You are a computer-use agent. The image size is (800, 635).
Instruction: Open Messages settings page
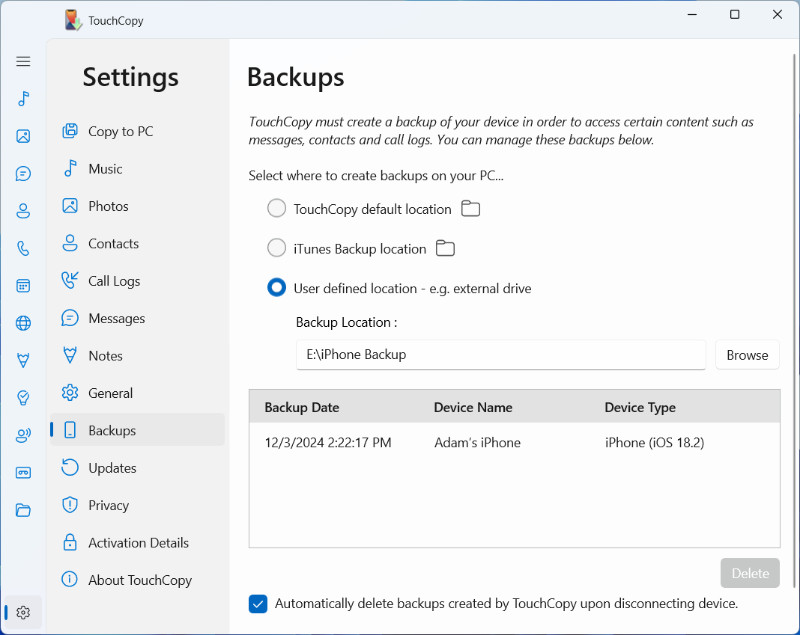[137, 318]
